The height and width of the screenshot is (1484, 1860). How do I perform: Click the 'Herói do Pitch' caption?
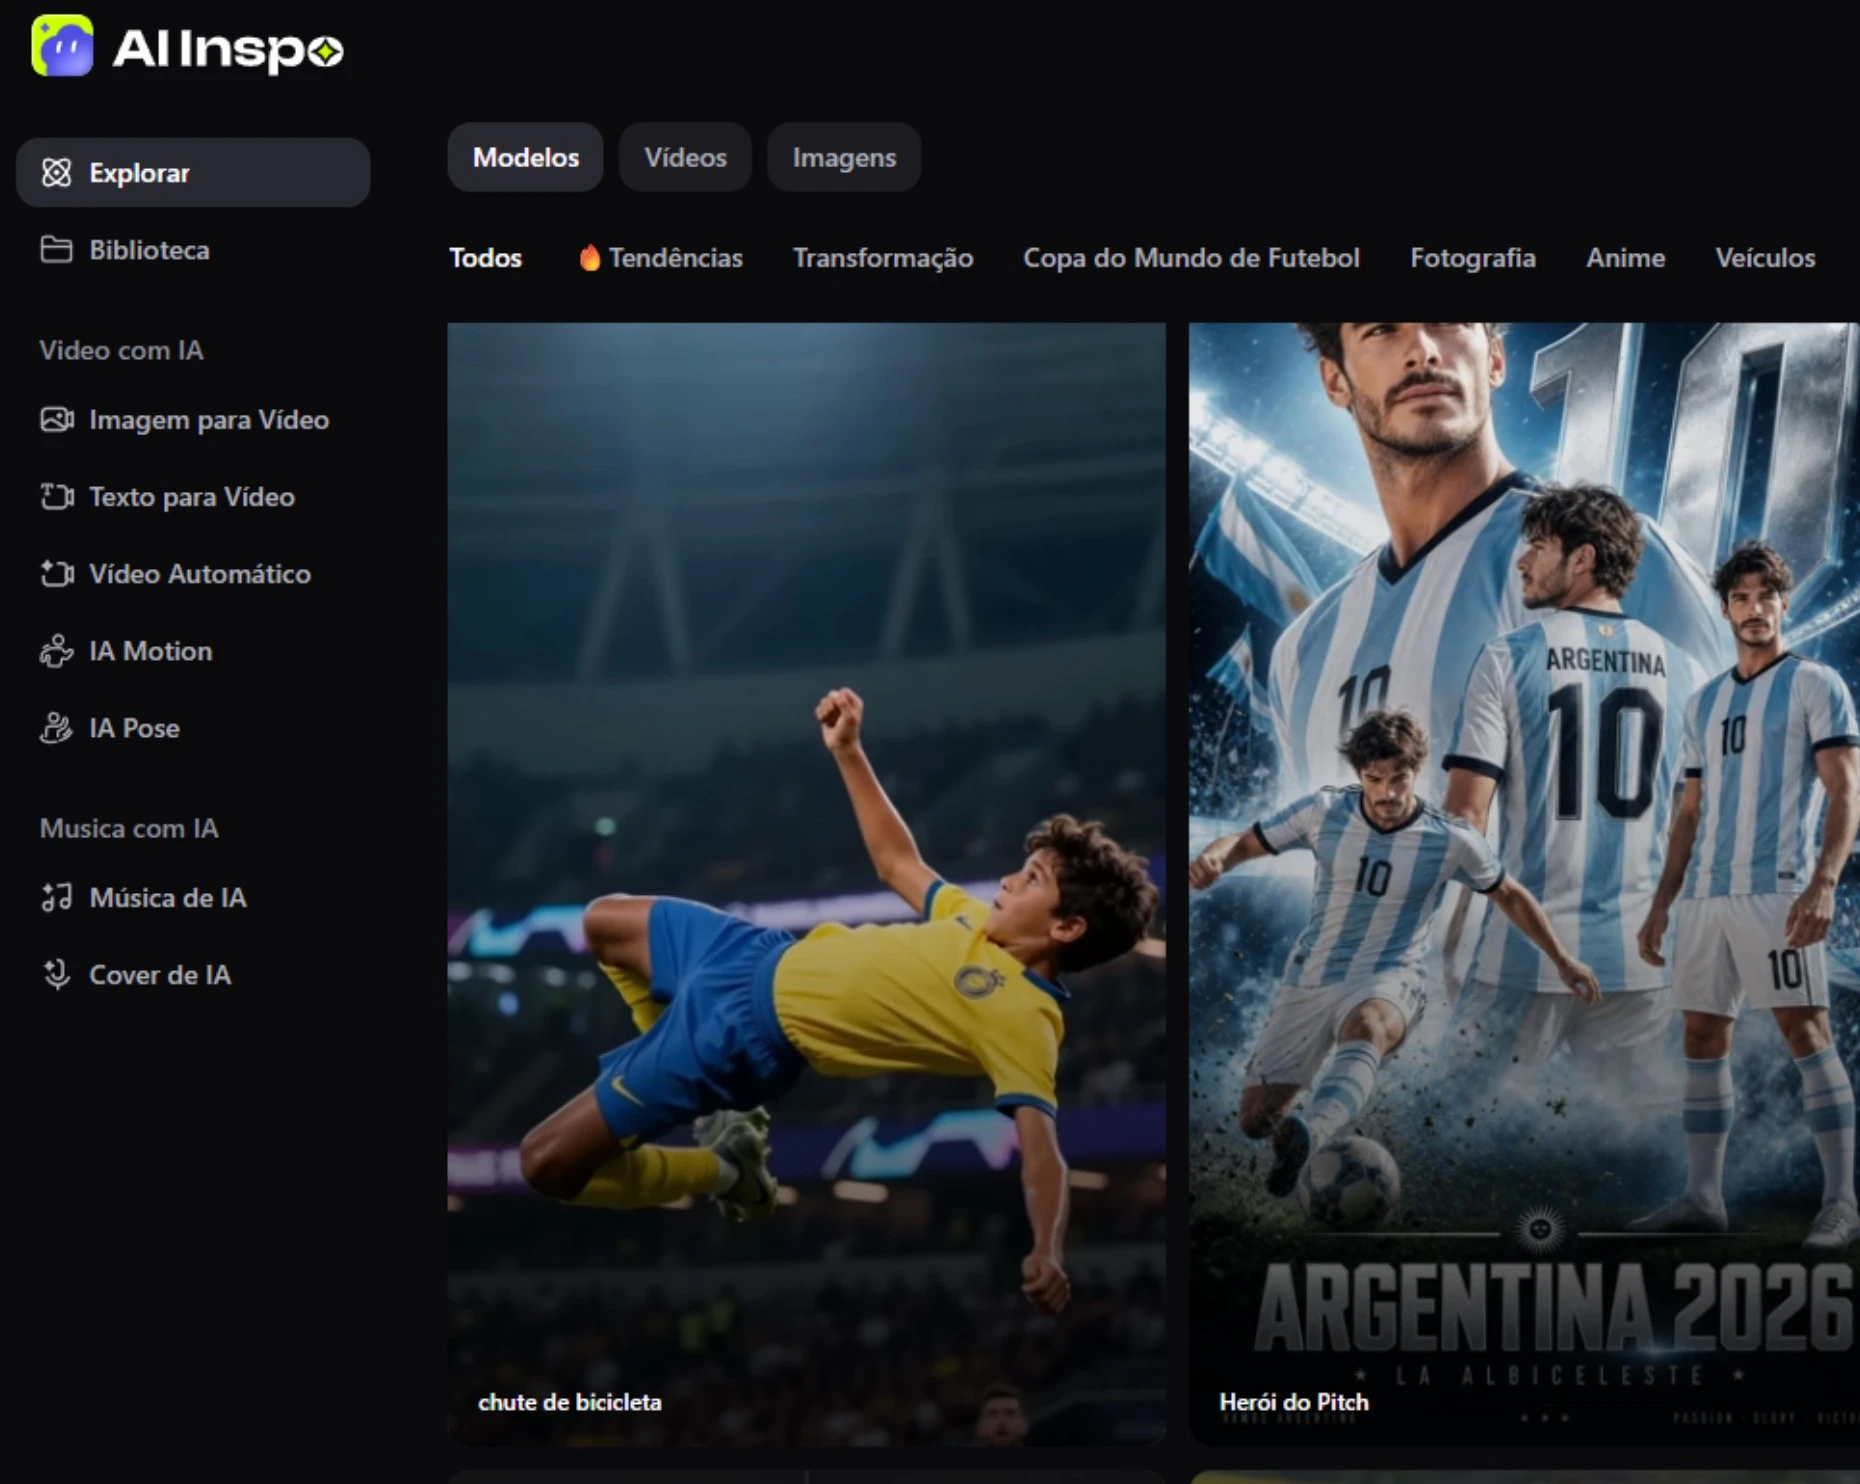[x=1294, y=1402]
